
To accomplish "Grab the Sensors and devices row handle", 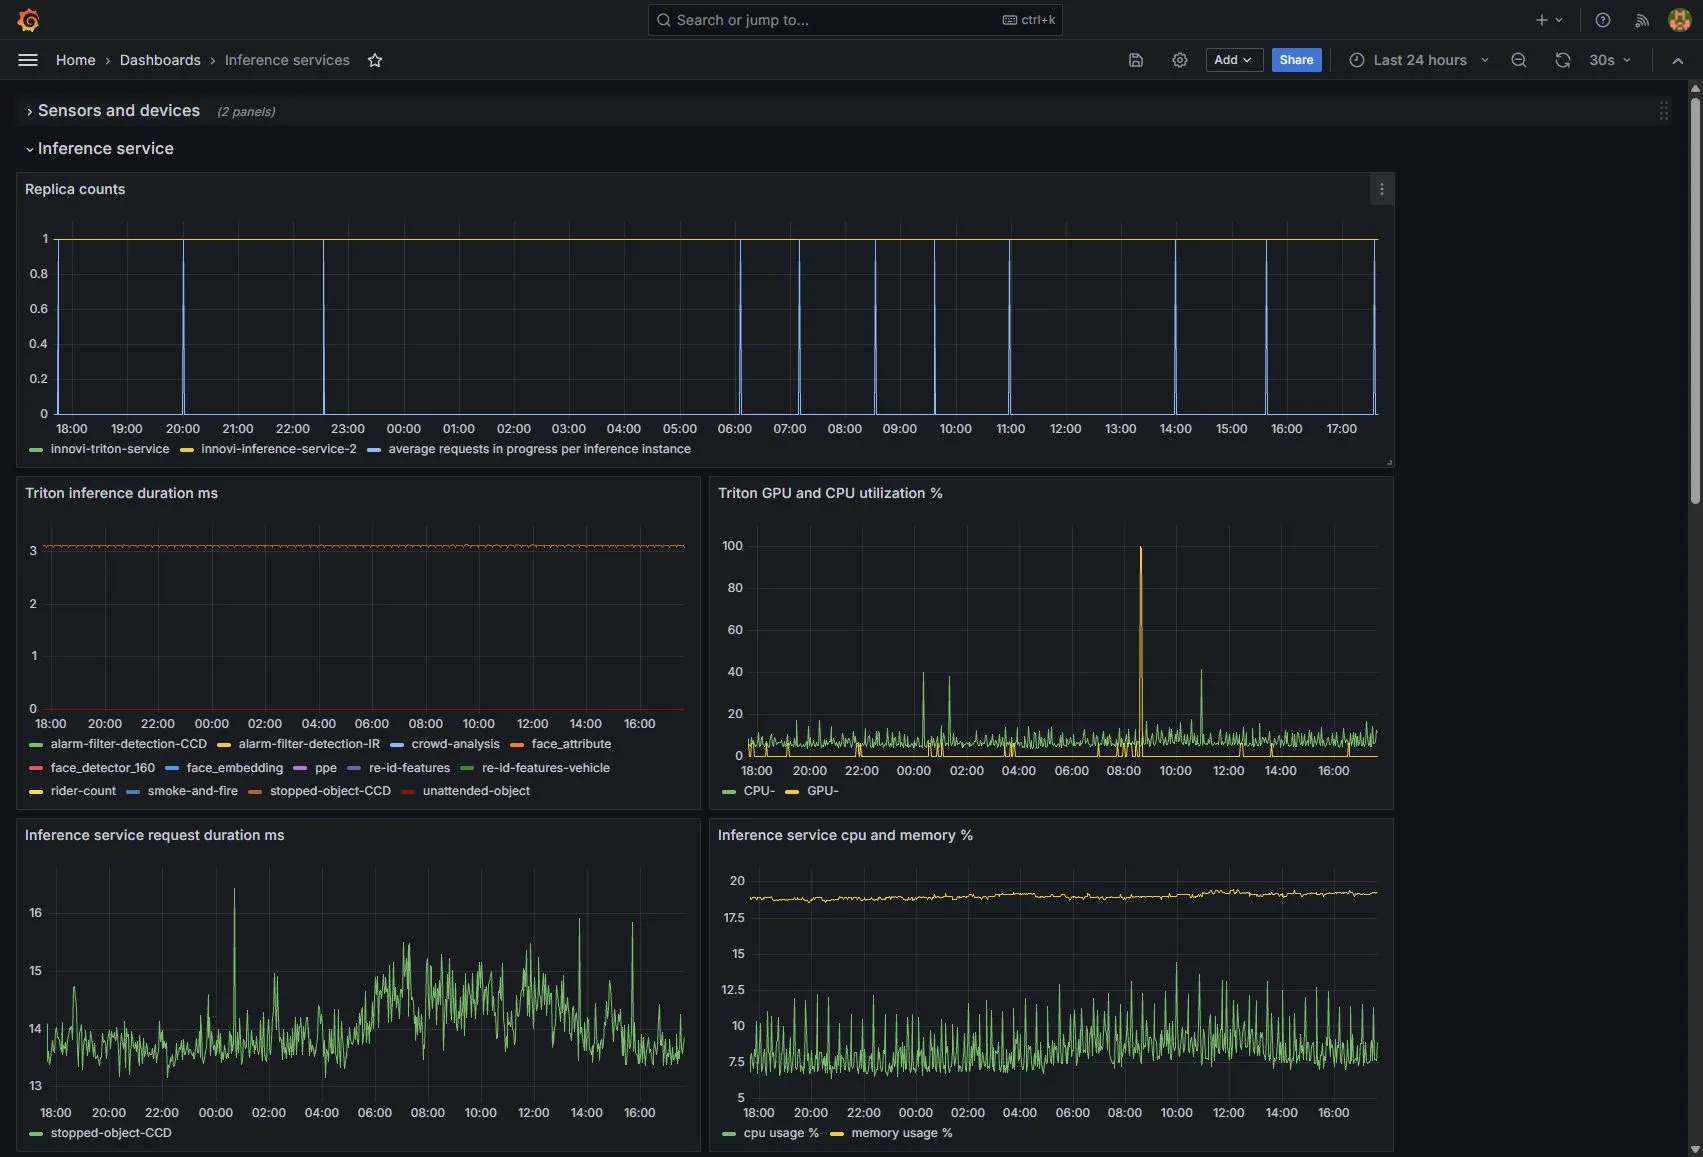I will [x=1664, y=111].
